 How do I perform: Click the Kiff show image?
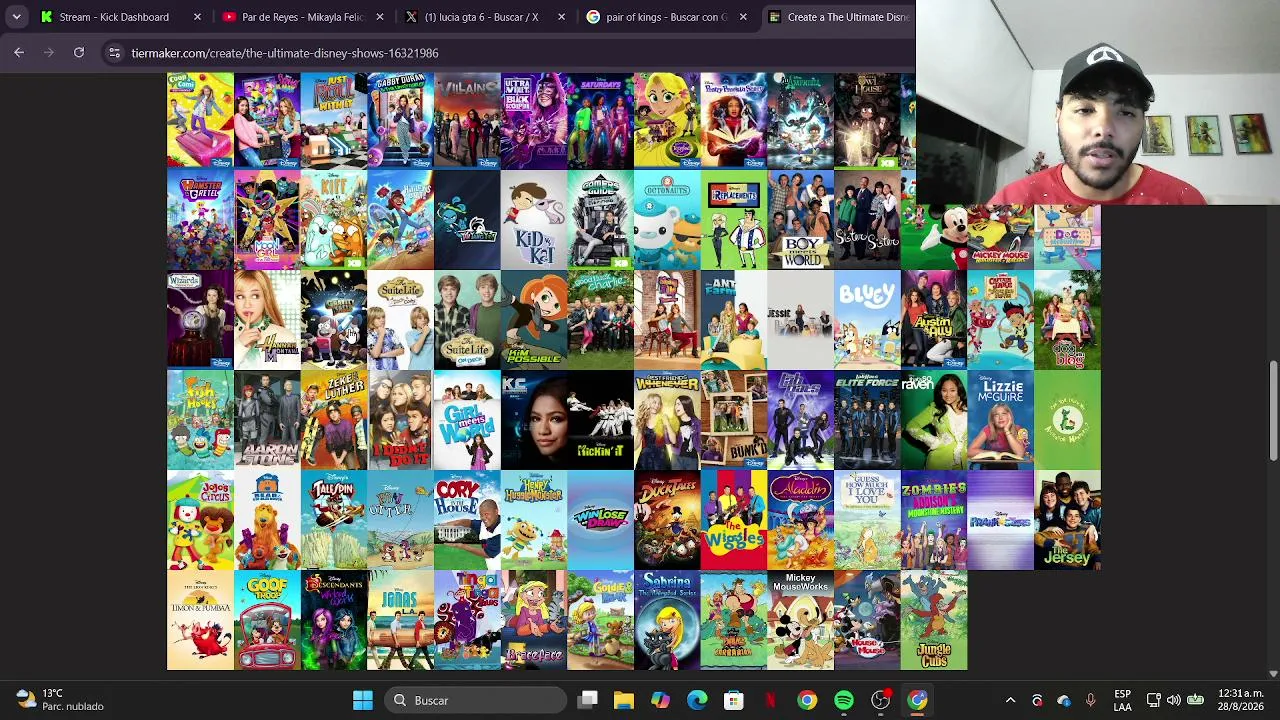(334, 220)
